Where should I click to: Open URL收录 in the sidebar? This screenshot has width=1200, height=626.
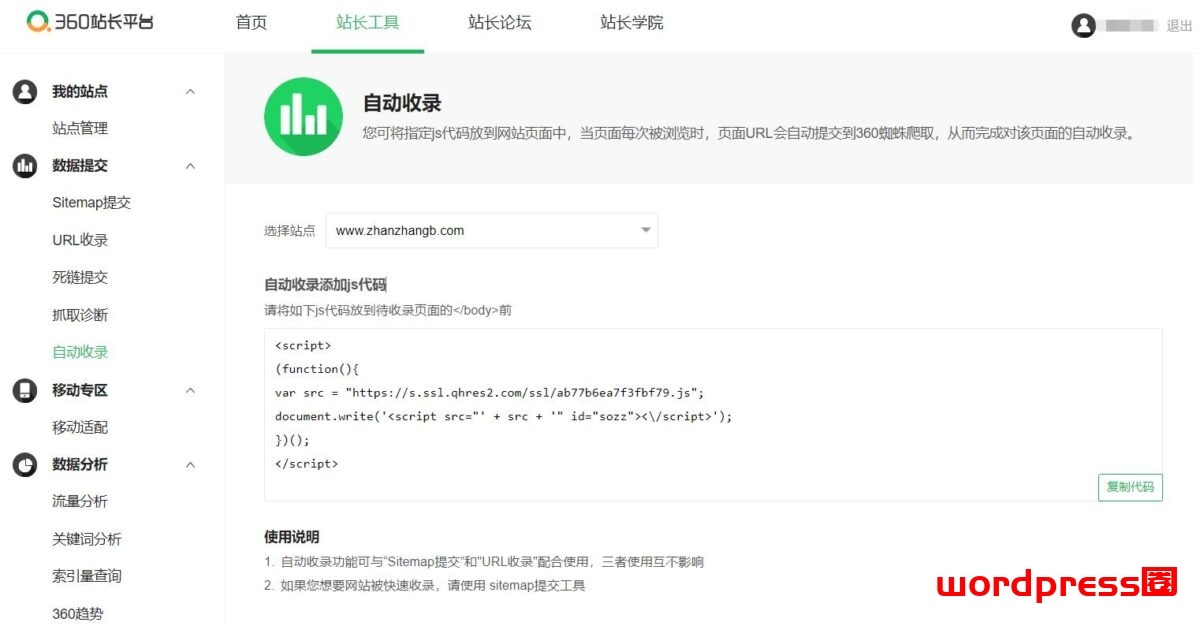80,240
